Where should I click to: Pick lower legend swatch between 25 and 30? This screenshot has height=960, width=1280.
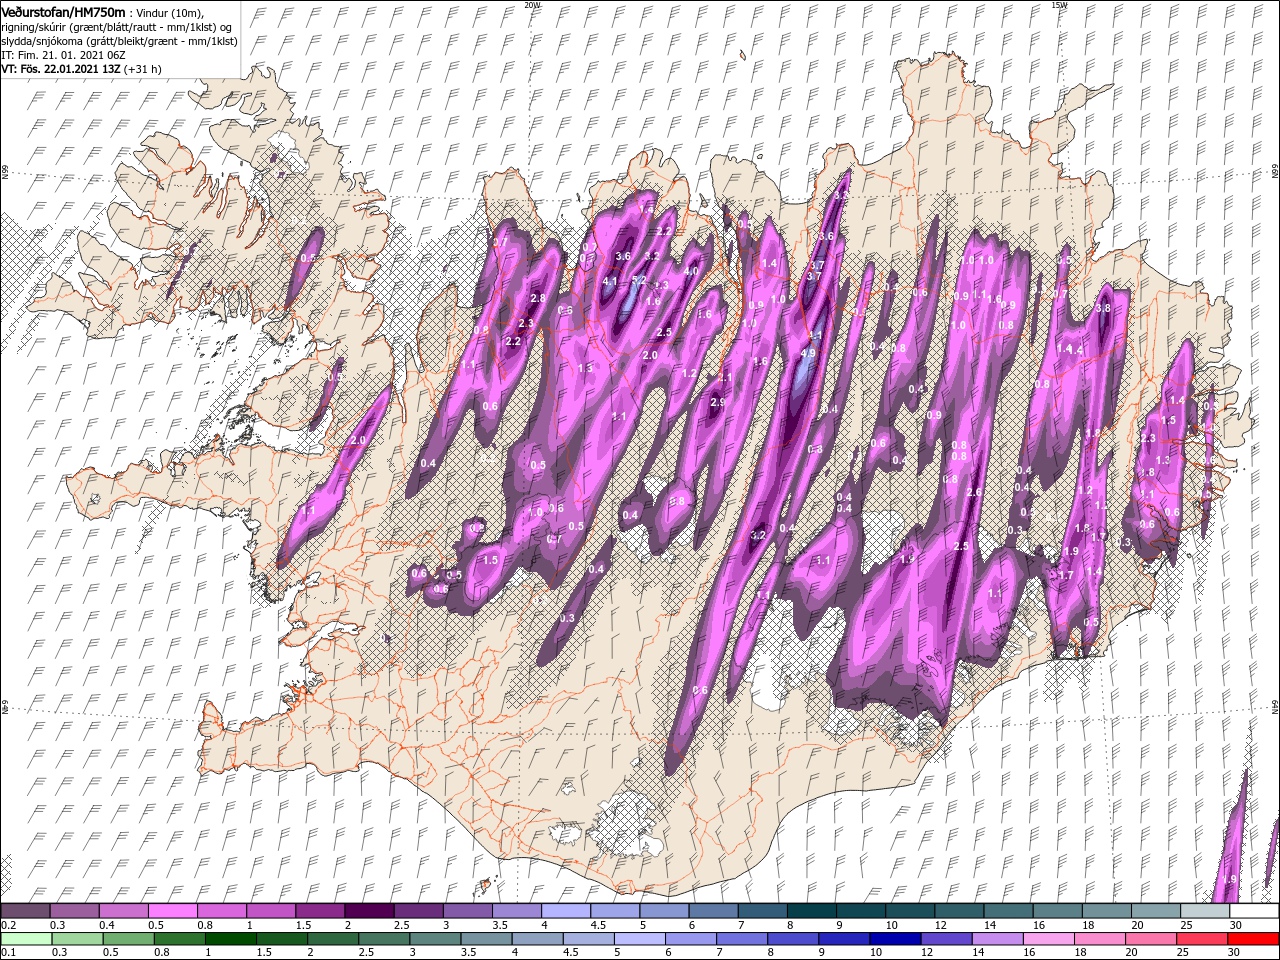(1200, 938)
